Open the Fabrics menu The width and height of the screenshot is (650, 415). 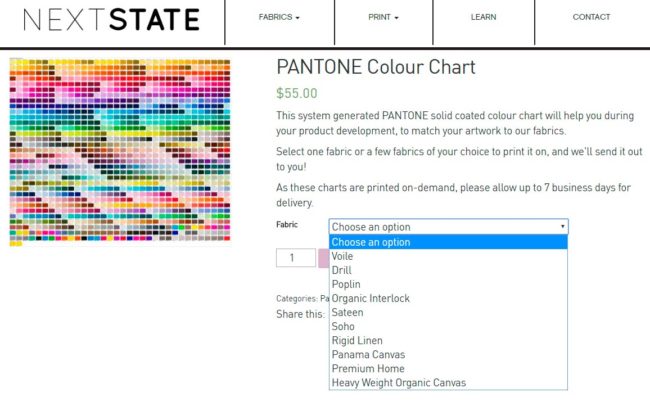pos(279,18)
